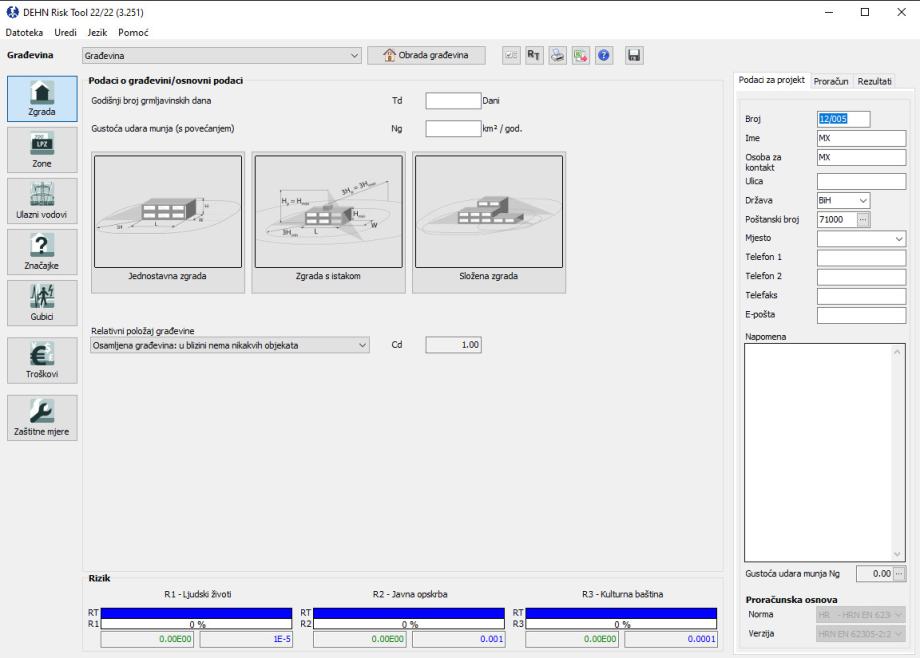Select Jednostavna zgrada building type
The image size is (920, 658).
(x=168, y=222)
